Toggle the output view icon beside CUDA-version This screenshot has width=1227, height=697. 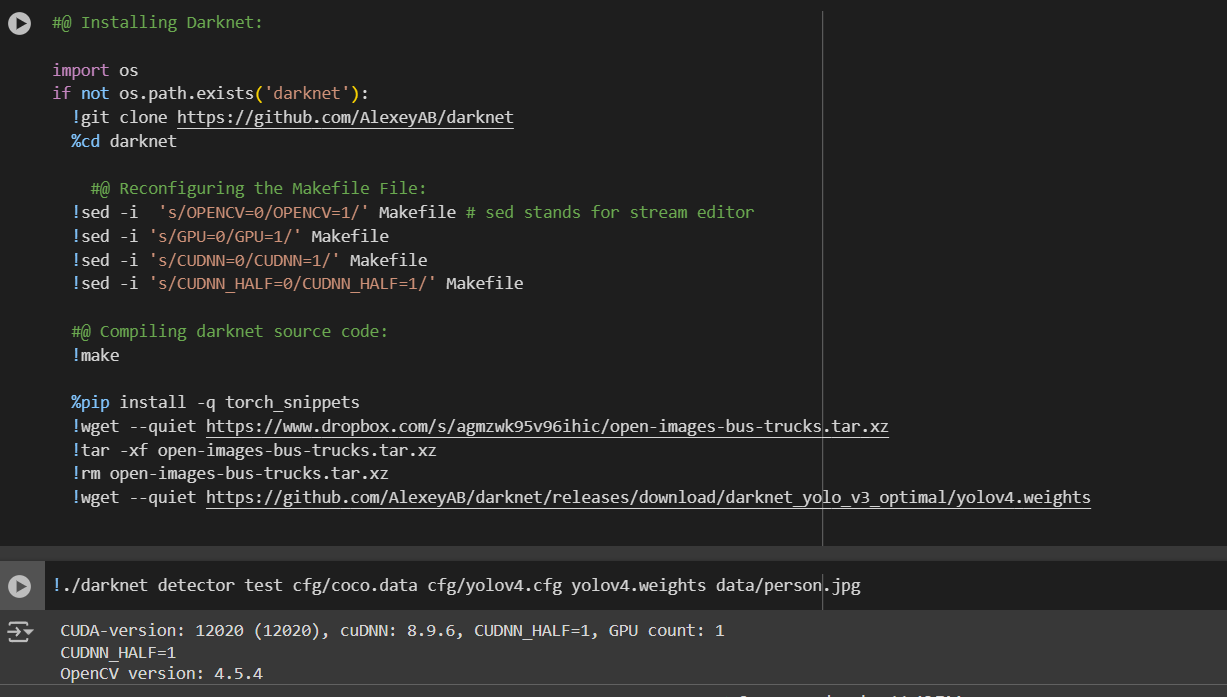(x=20, y=631)
